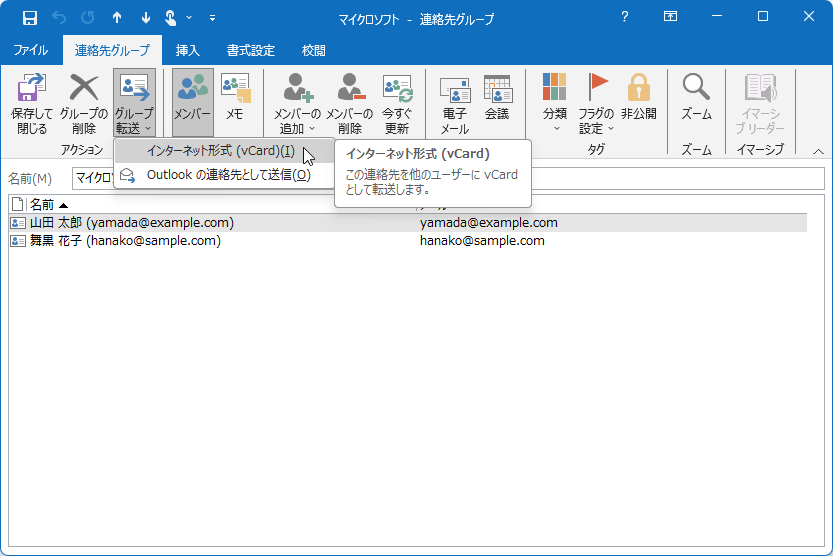
Task: Open the ファイル tab
Action: coord(30,50)
